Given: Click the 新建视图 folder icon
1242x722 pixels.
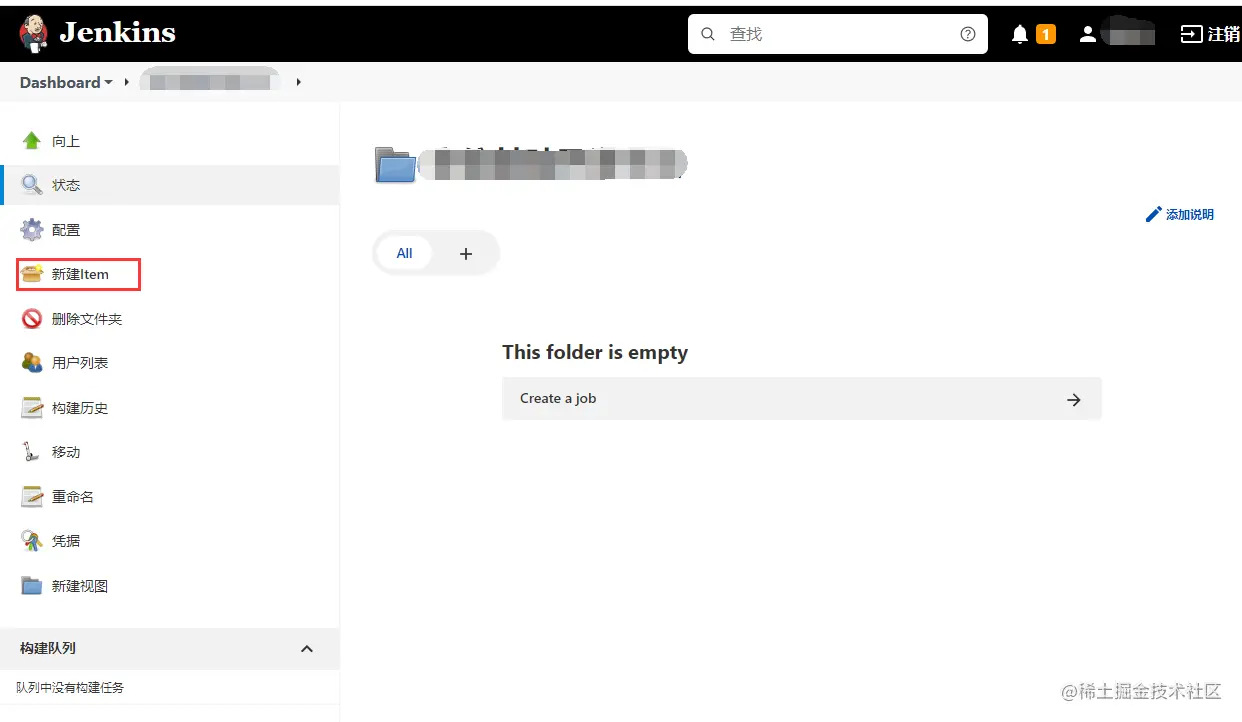Looking at the screenshot, I should tap(32, 585).
